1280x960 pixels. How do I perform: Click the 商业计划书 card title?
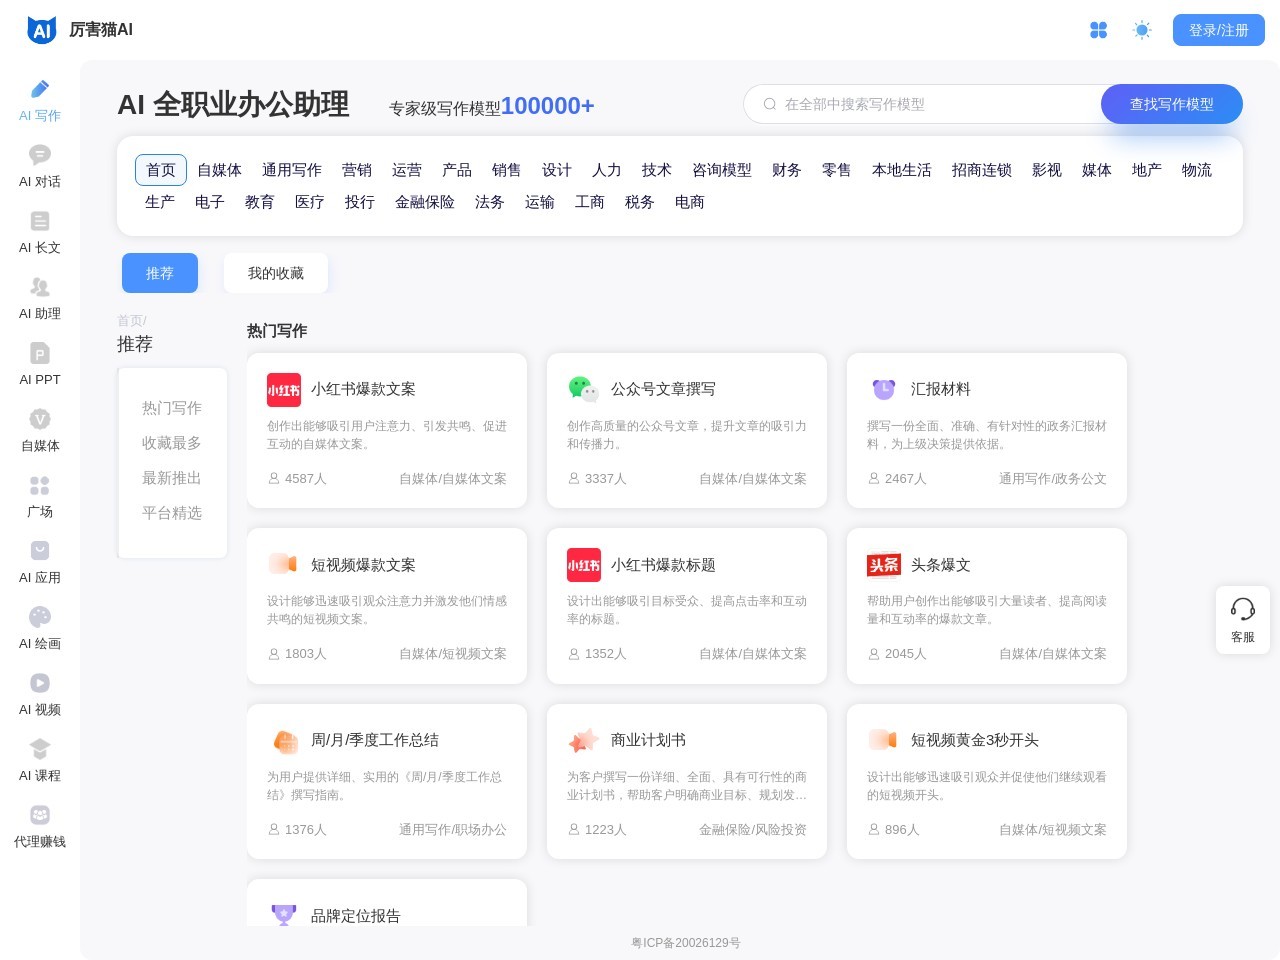click(x=648, y=740)
